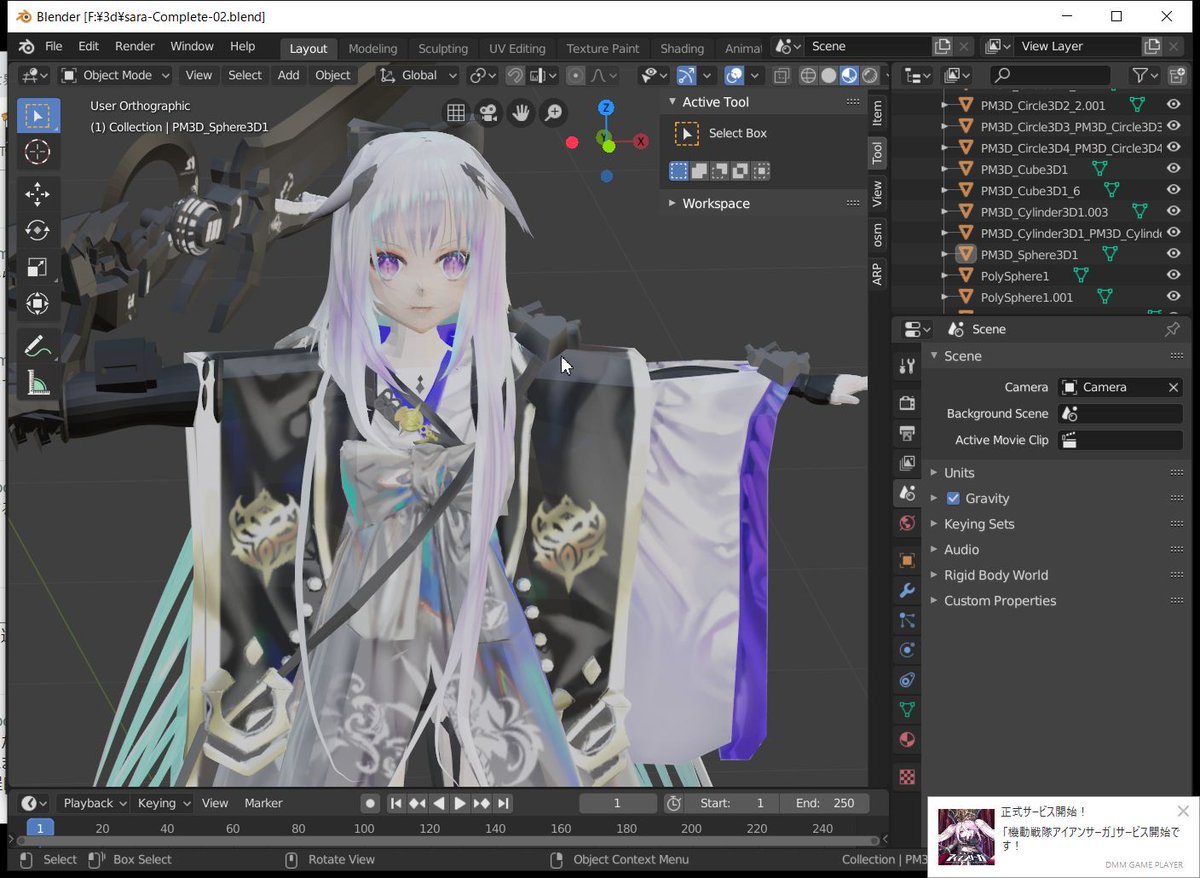Expand the Units panel
Image resolution: width=1200 pixels, height=878 pixels.
(959, 472)
